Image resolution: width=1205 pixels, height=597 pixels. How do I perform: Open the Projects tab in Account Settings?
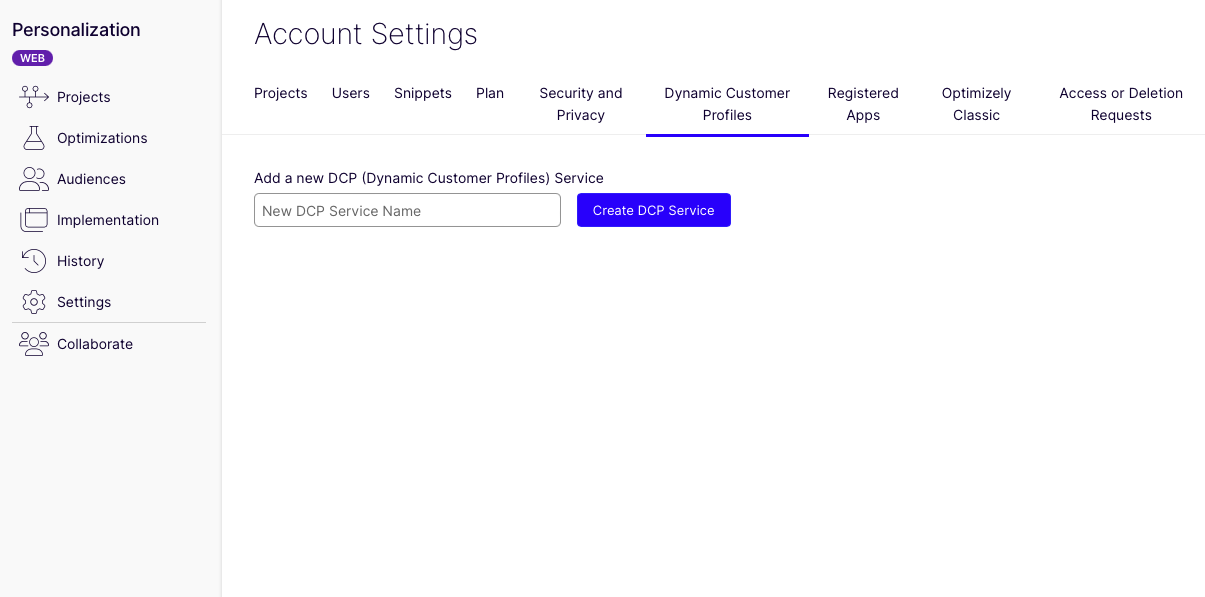281,93
